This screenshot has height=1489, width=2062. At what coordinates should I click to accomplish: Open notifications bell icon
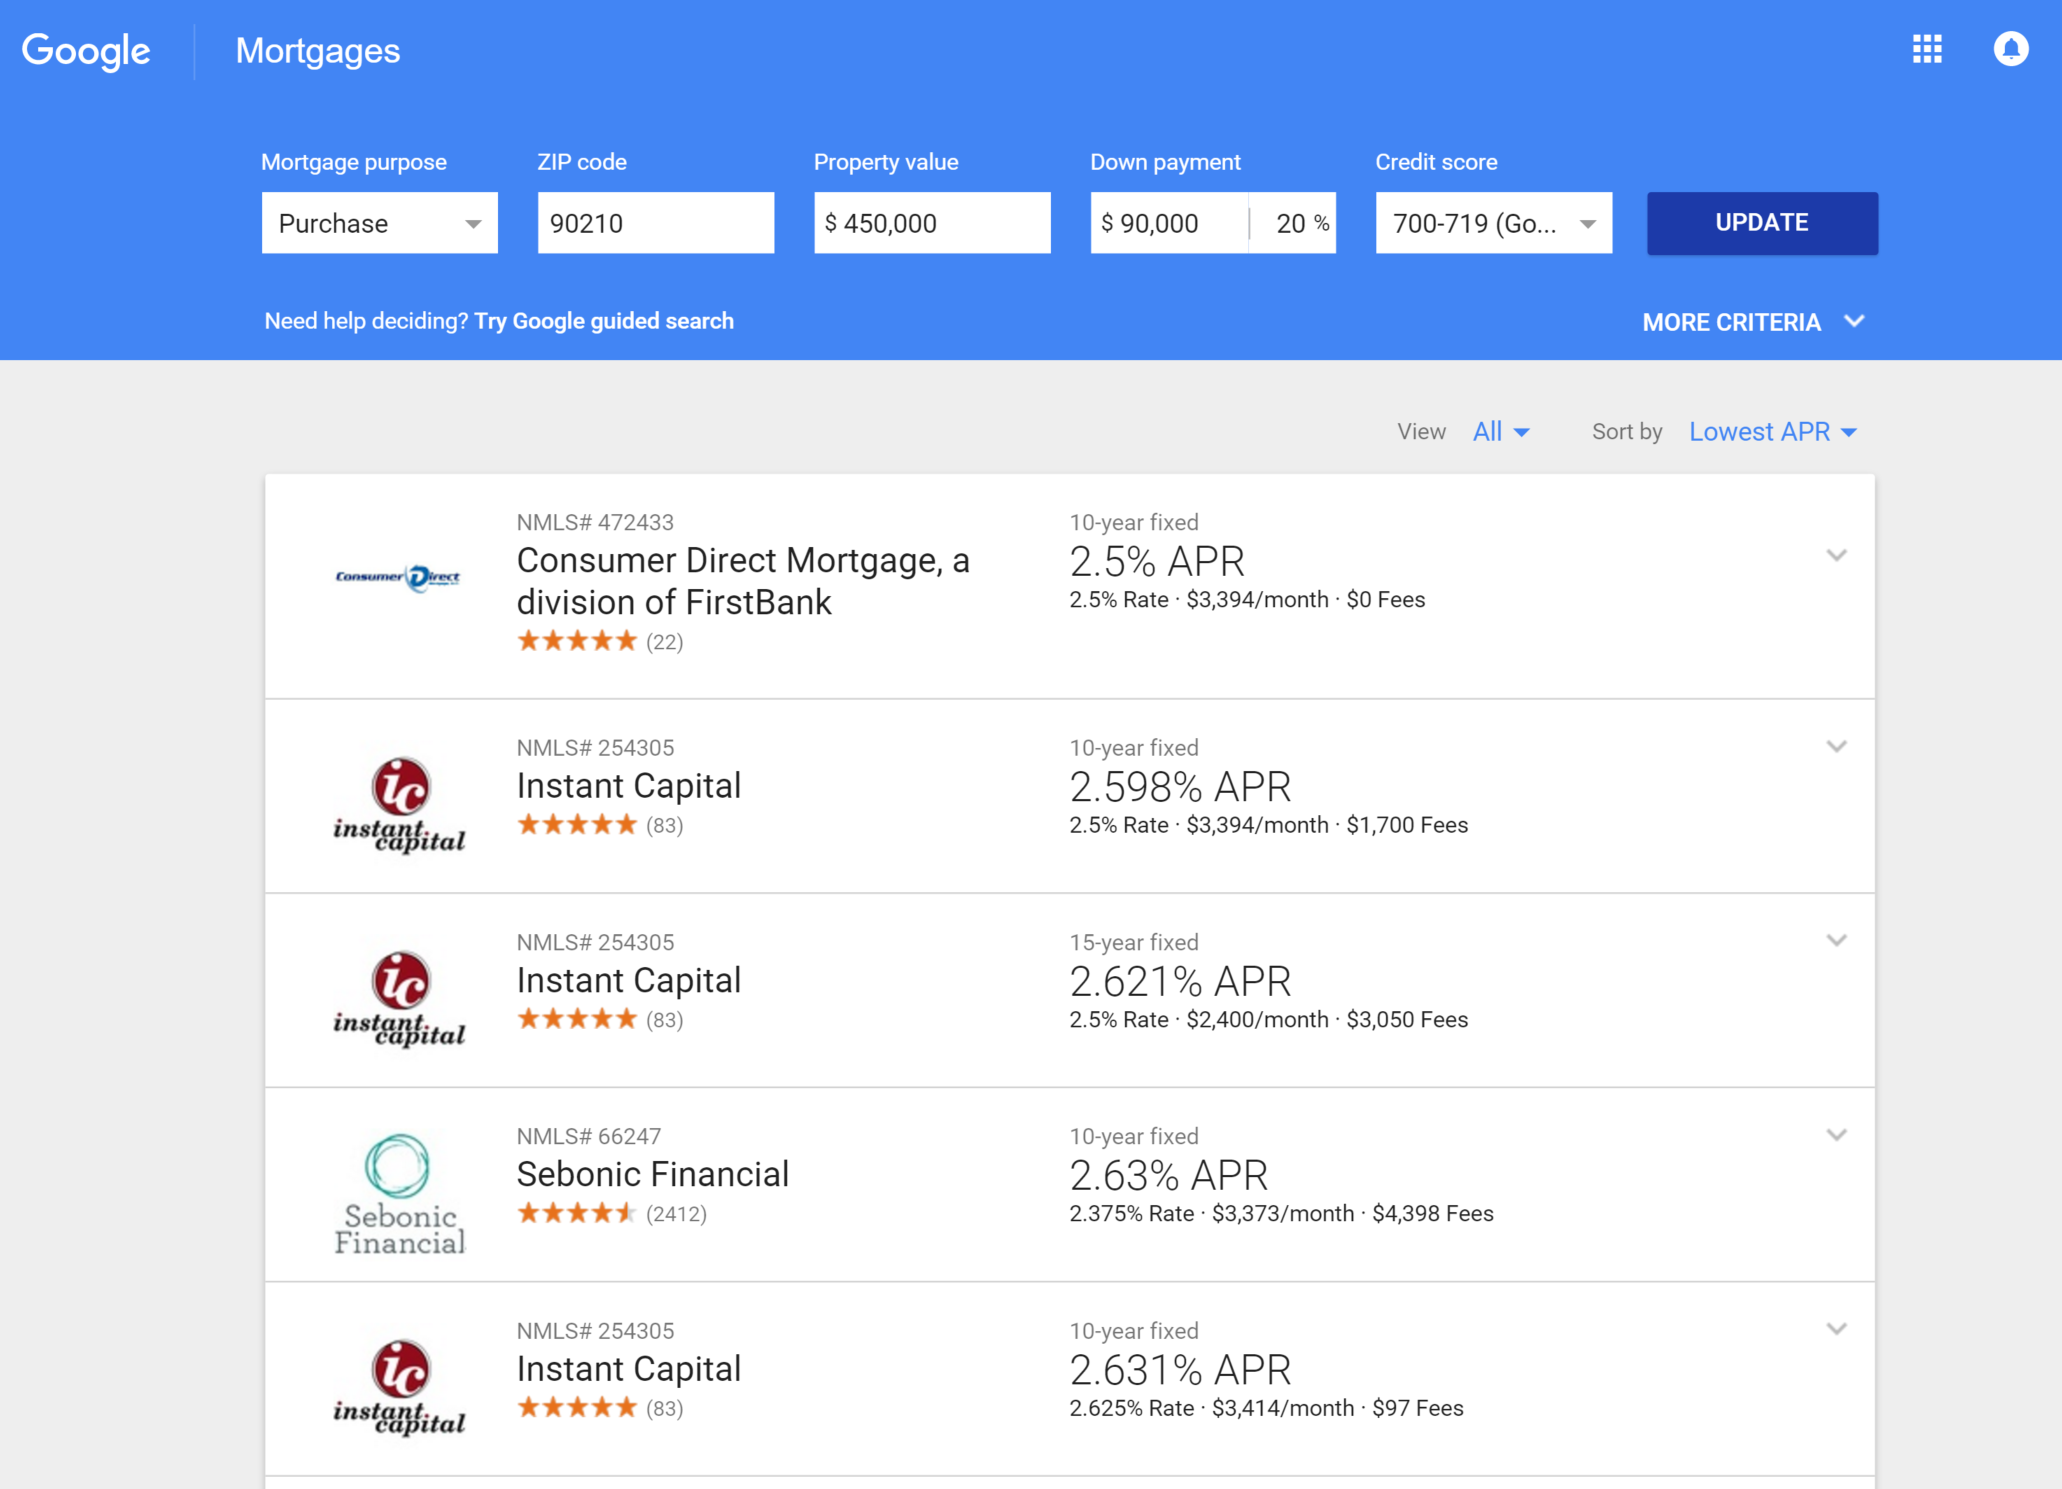(x=2011, y=49)
